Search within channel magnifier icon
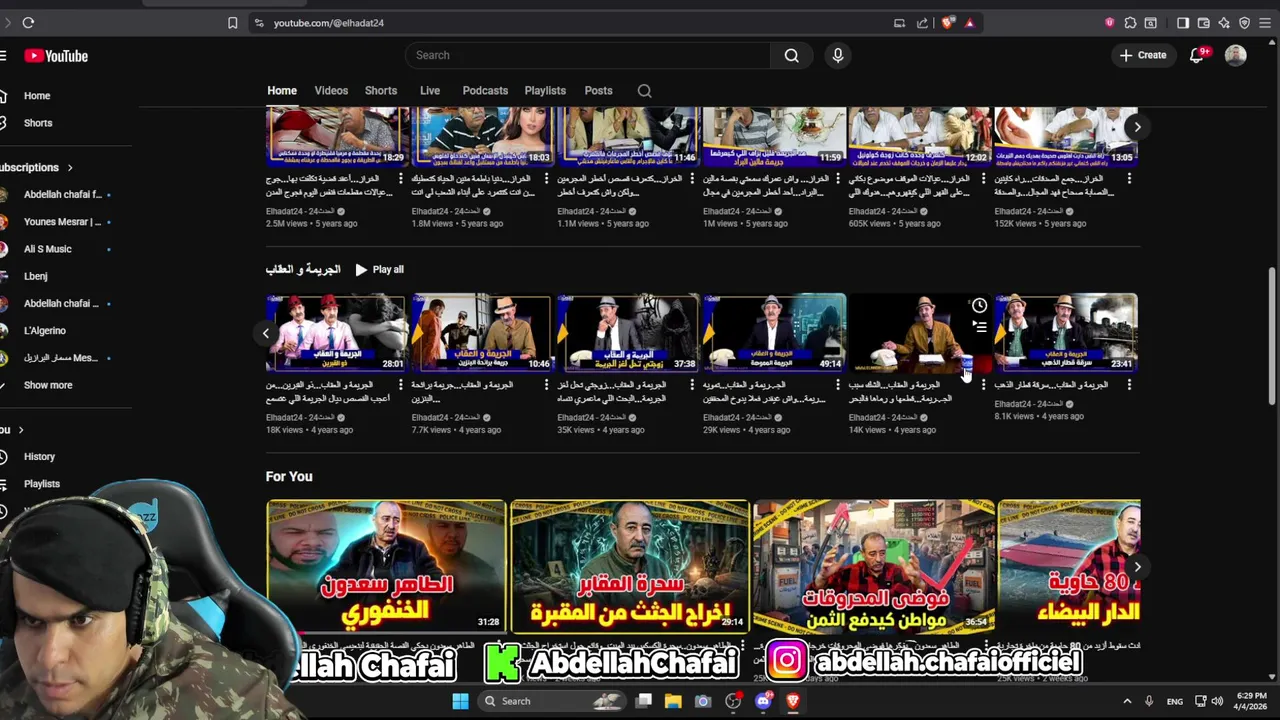This screenshot has width=1280, height=720. point(645,91)
